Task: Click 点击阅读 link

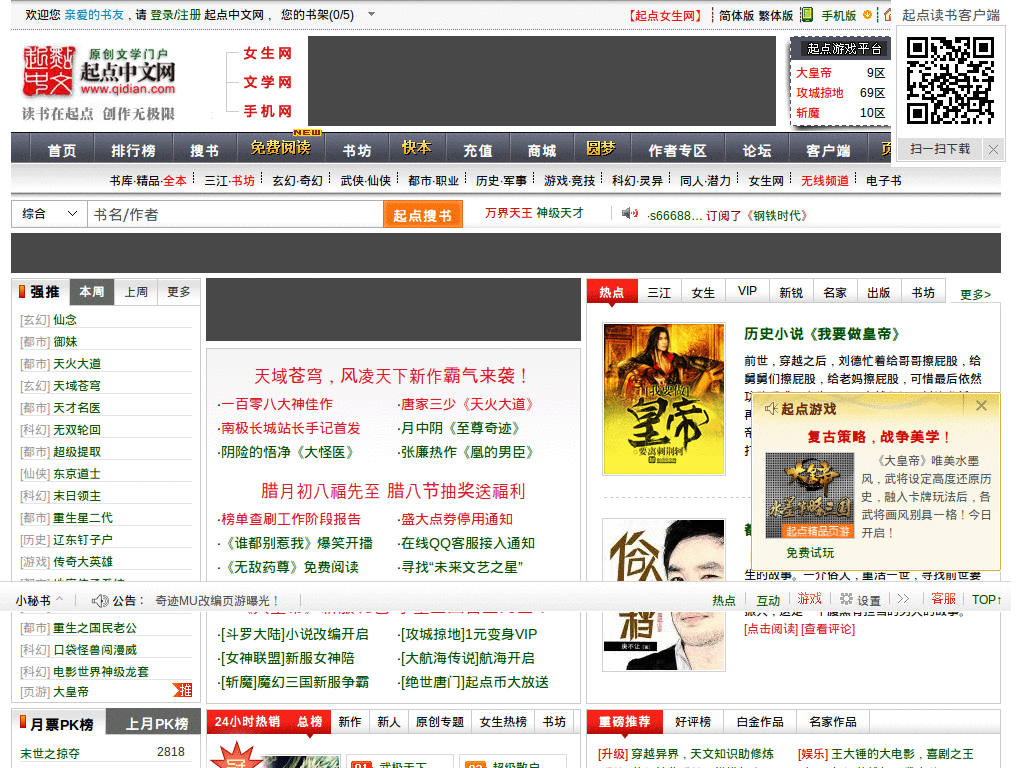Action: click(x=771, y=629)
